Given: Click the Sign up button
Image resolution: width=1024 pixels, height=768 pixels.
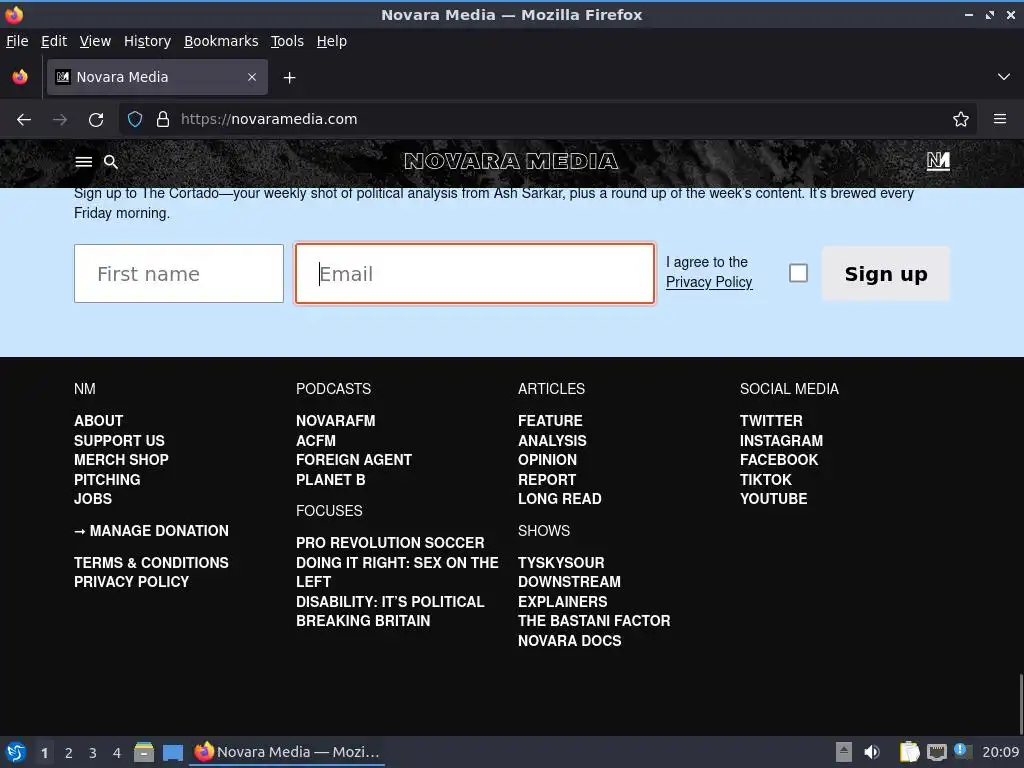Looking at the screenshot, I should [x=886, y=274].
